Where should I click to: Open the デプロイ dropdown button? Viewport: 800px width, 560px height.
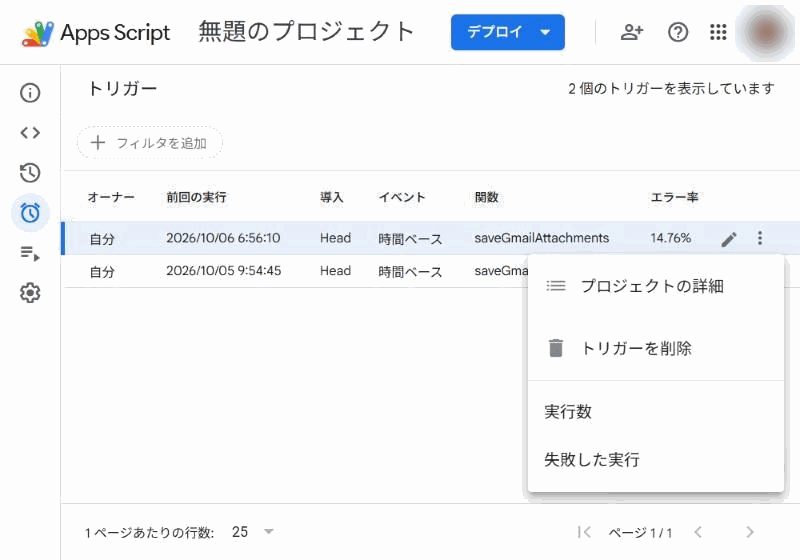click(508, 32)
